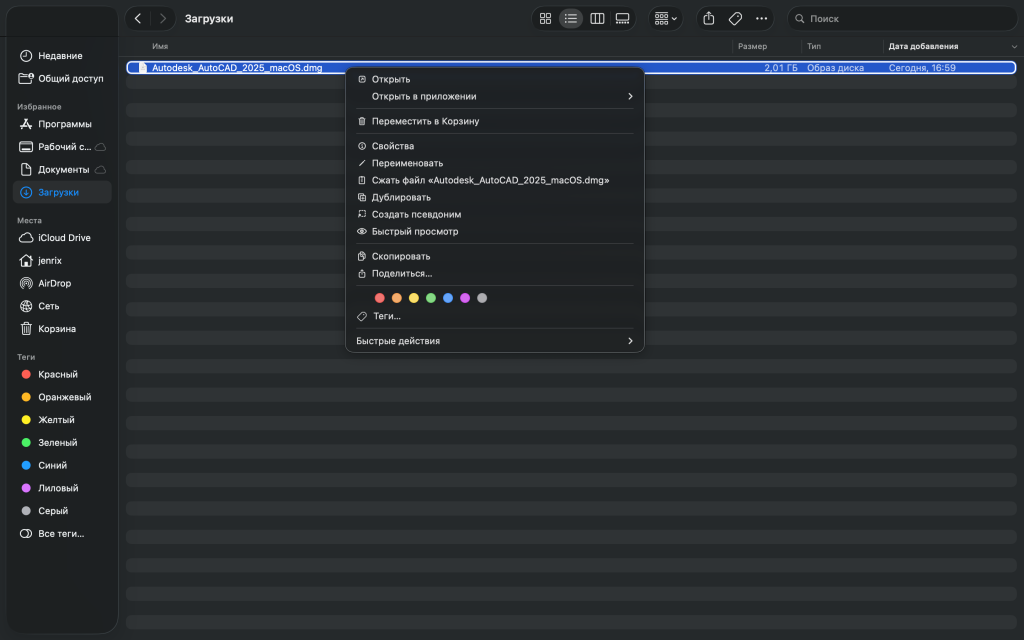Choose Сжать файл Autodesk_AutoCAD_2025_macOS.dmg
This screenshot has width=1024, height=640.
coord(494,180)
